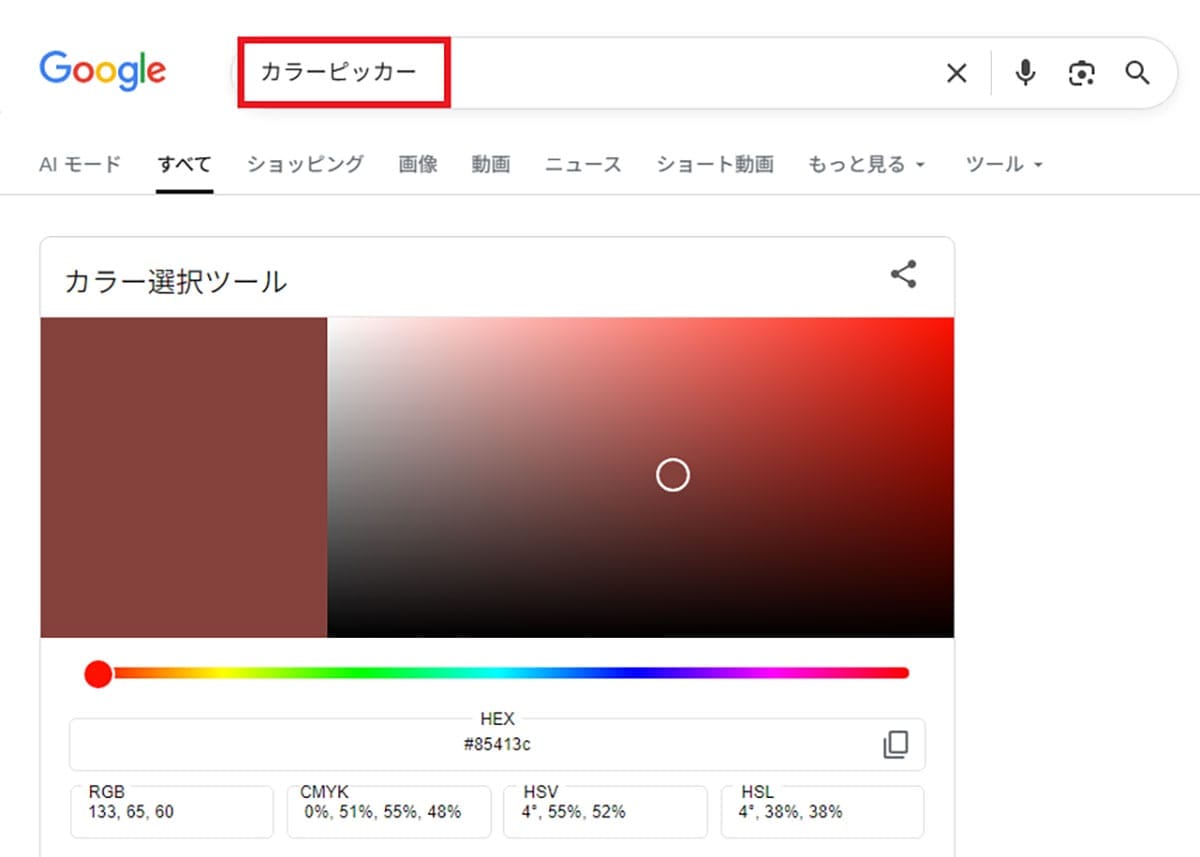This screenshot has width=1200, height=857.
Task: Click the share icon on the color tool
Action: coord(904,274)
